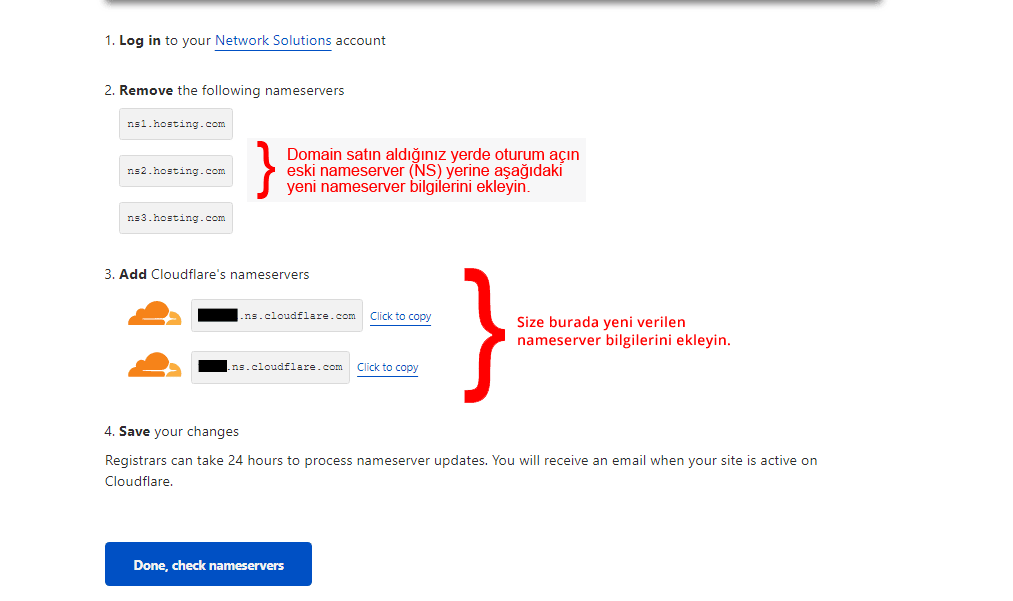Click the red 'Size burada yeni verilen' annotation

pos(622,331)
